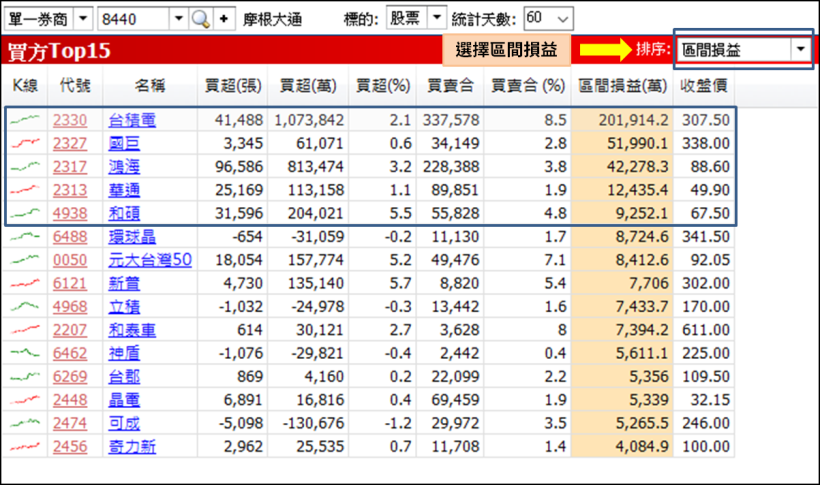Click the 買方Top15 panel title
This screenshot has height=485, width=820.
(x=59, y=51)
